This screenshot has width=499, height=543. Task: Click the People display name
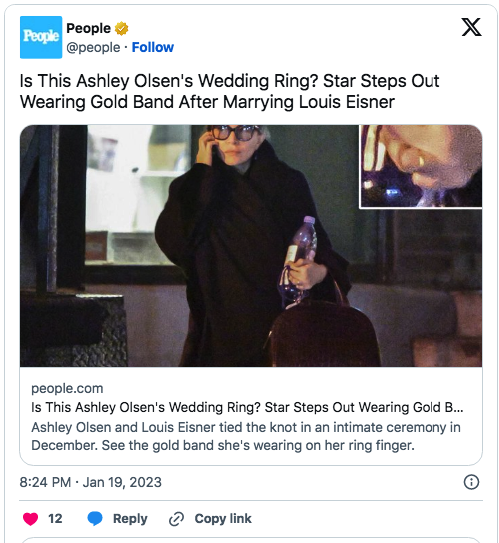[x=88, y=28]
